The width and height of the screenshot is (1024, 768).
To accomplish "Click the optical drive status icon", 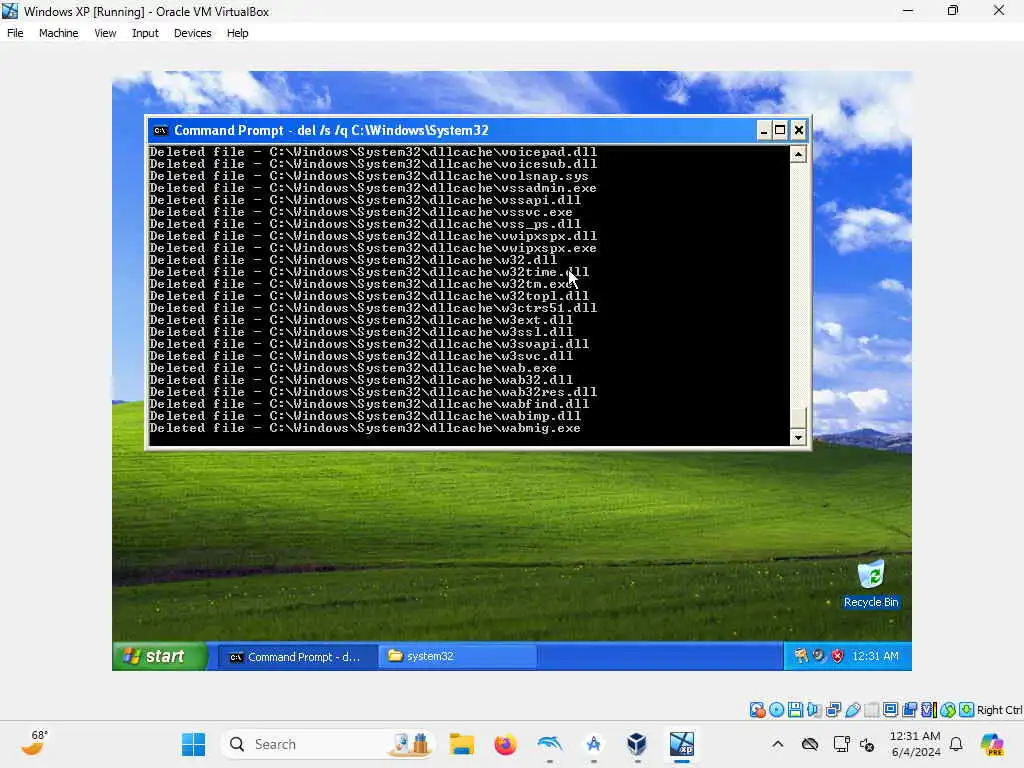I will [776, 710].
